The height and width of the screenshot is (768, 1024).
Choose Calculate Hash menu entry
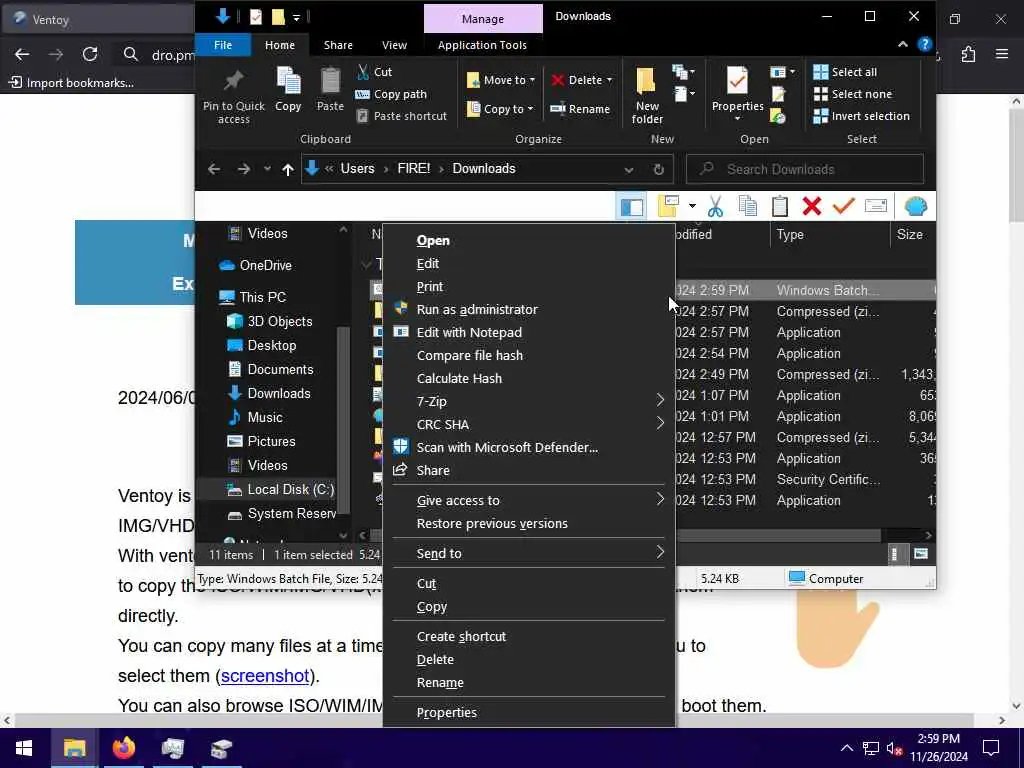click(x=529, y=378)
